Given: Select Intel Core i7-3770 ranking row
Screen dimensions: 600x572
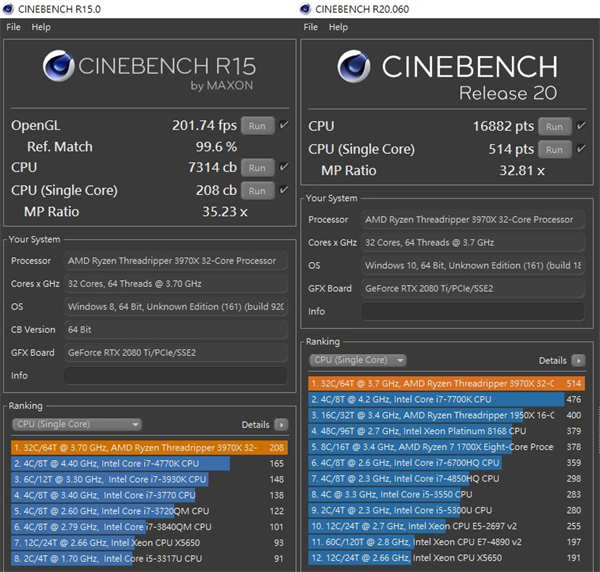Looking at the screenshot, I should (149, 495).
